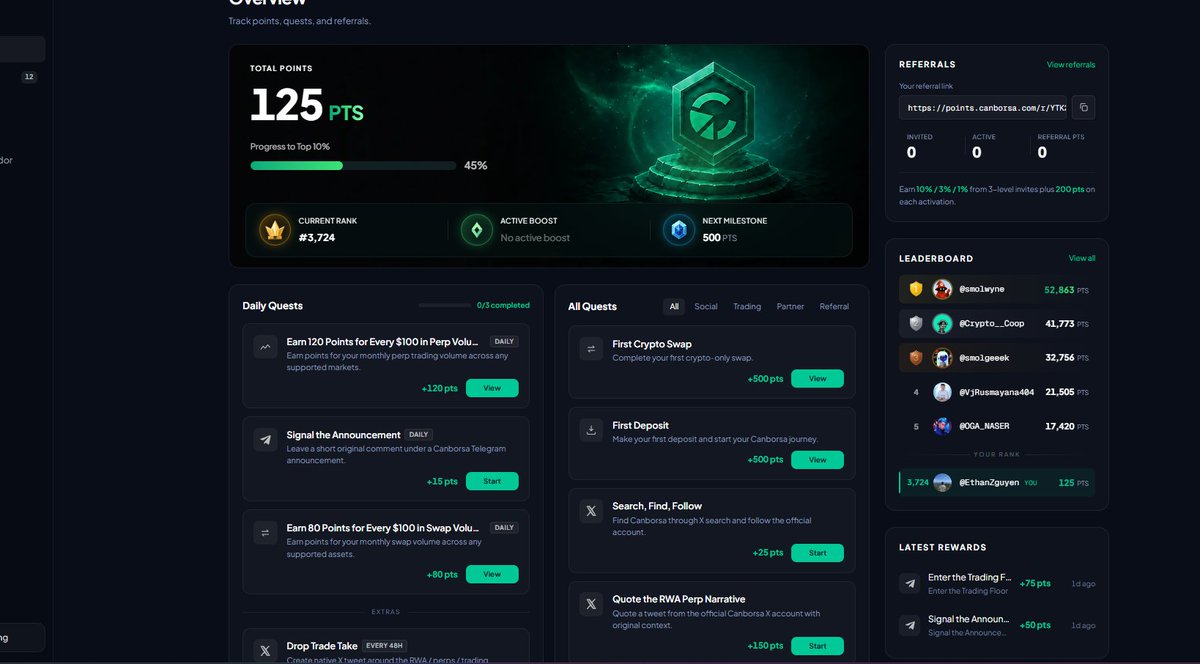
Task: Select the Social quests filter tab
Action: [706, 306]
